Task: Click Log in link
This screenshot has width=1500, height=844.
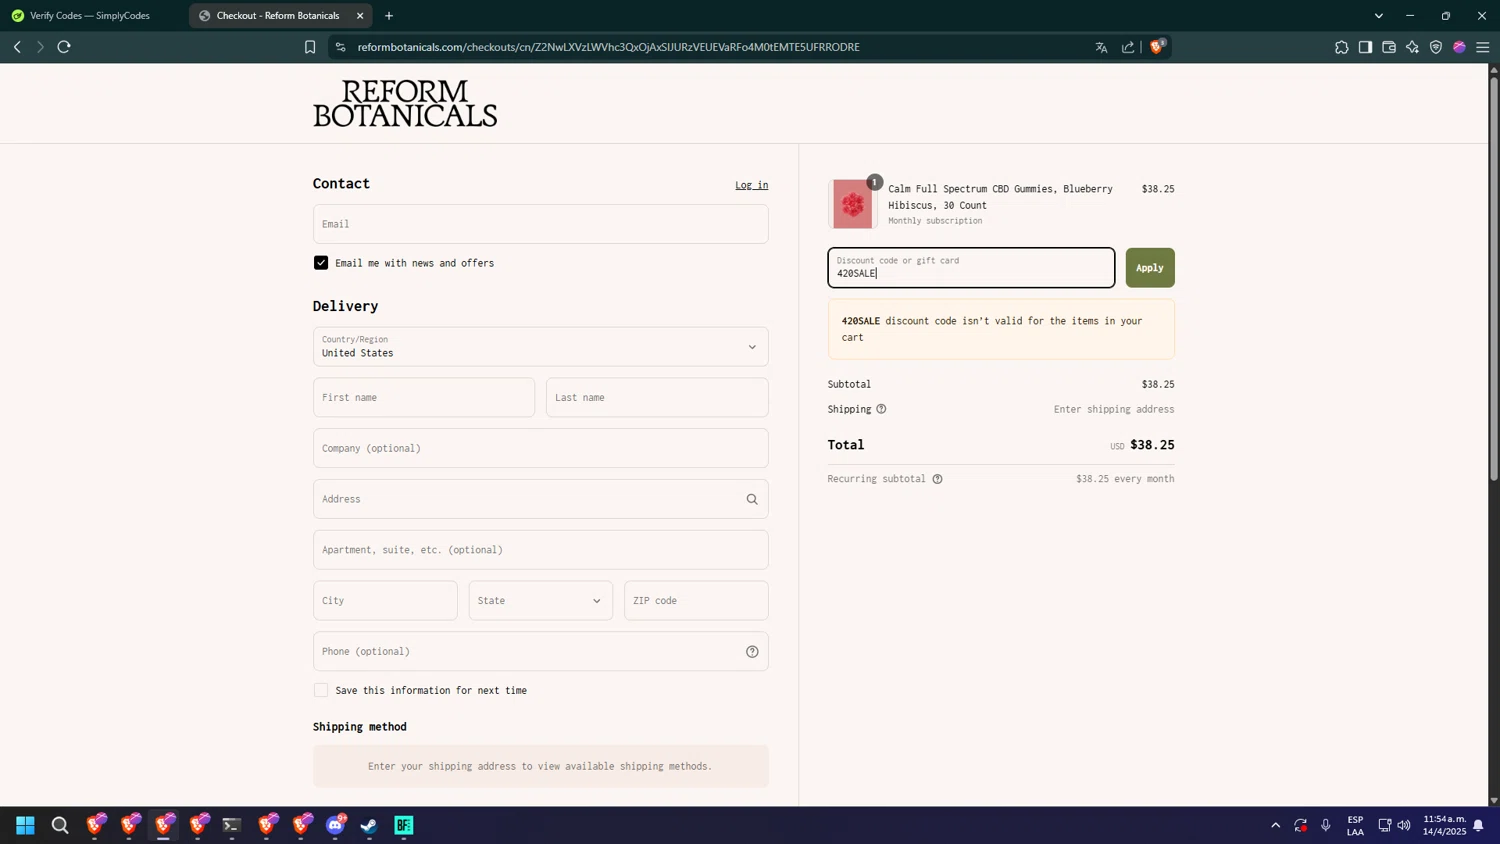Action: (752, 185)
